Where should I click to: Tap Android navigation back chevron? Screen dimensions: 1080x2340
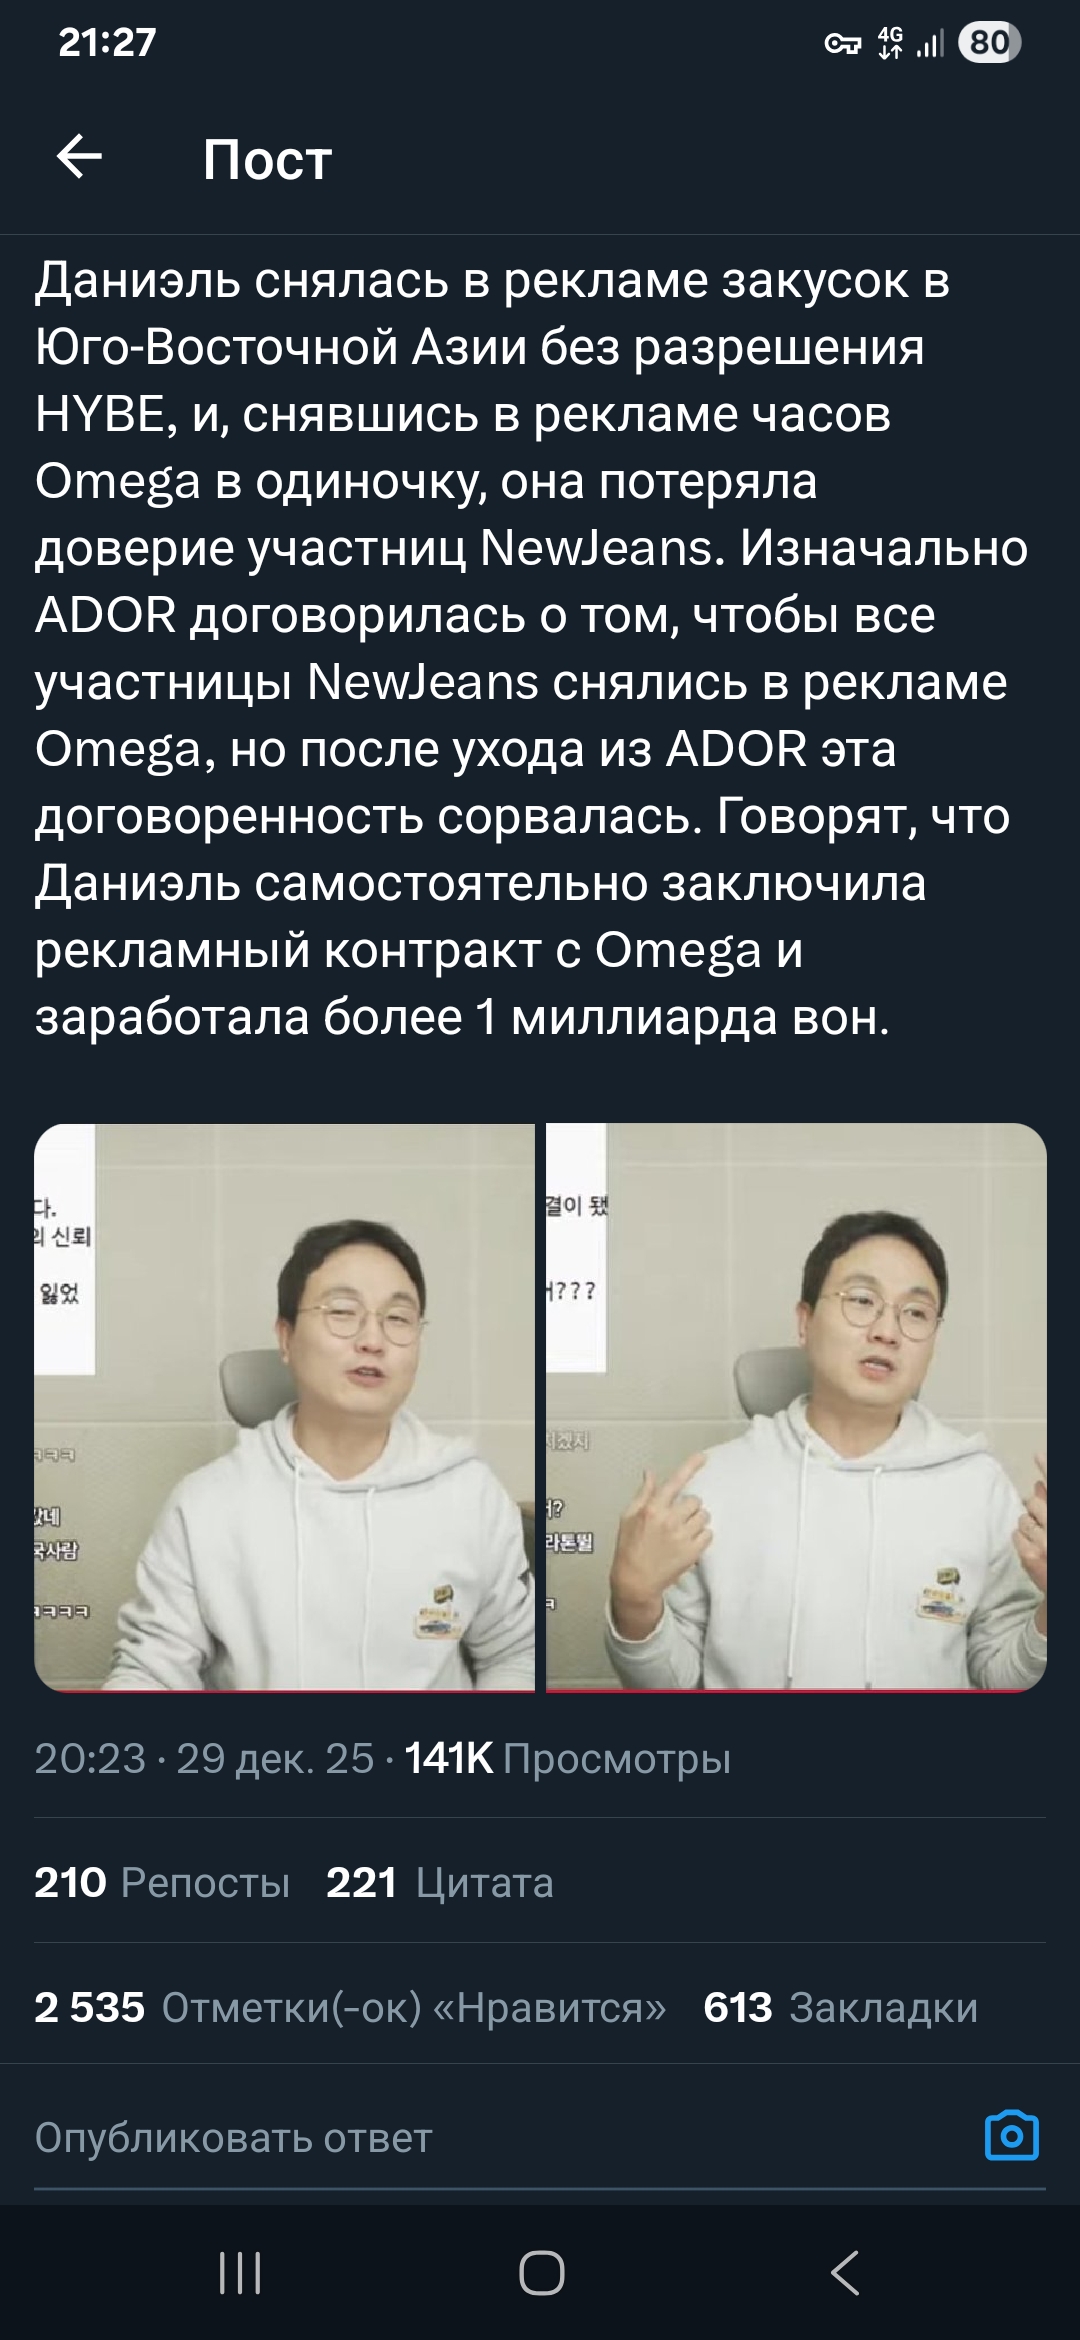[x=845, y=2272]
